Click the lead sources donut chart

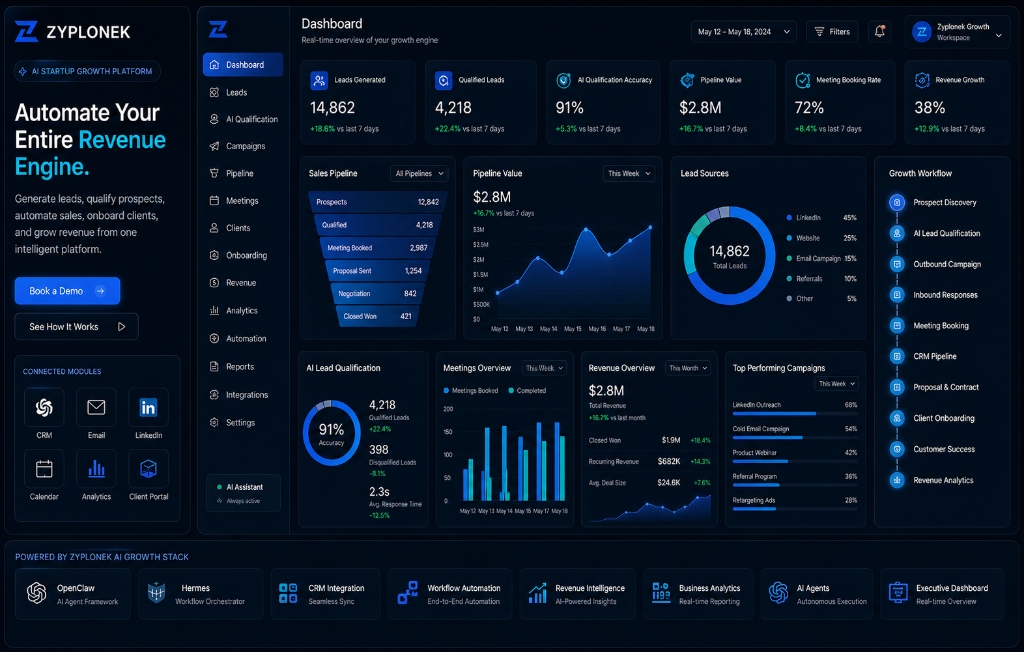coord(729,255)
